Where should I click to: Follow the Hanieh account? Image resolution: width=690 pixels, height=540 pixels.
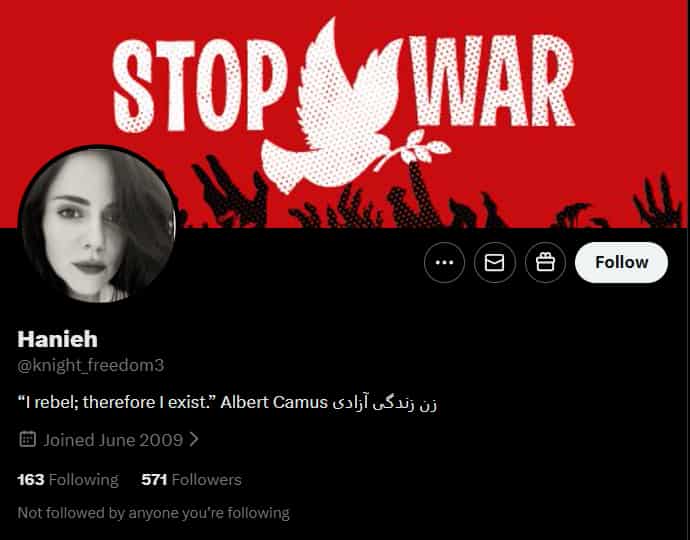621,263
